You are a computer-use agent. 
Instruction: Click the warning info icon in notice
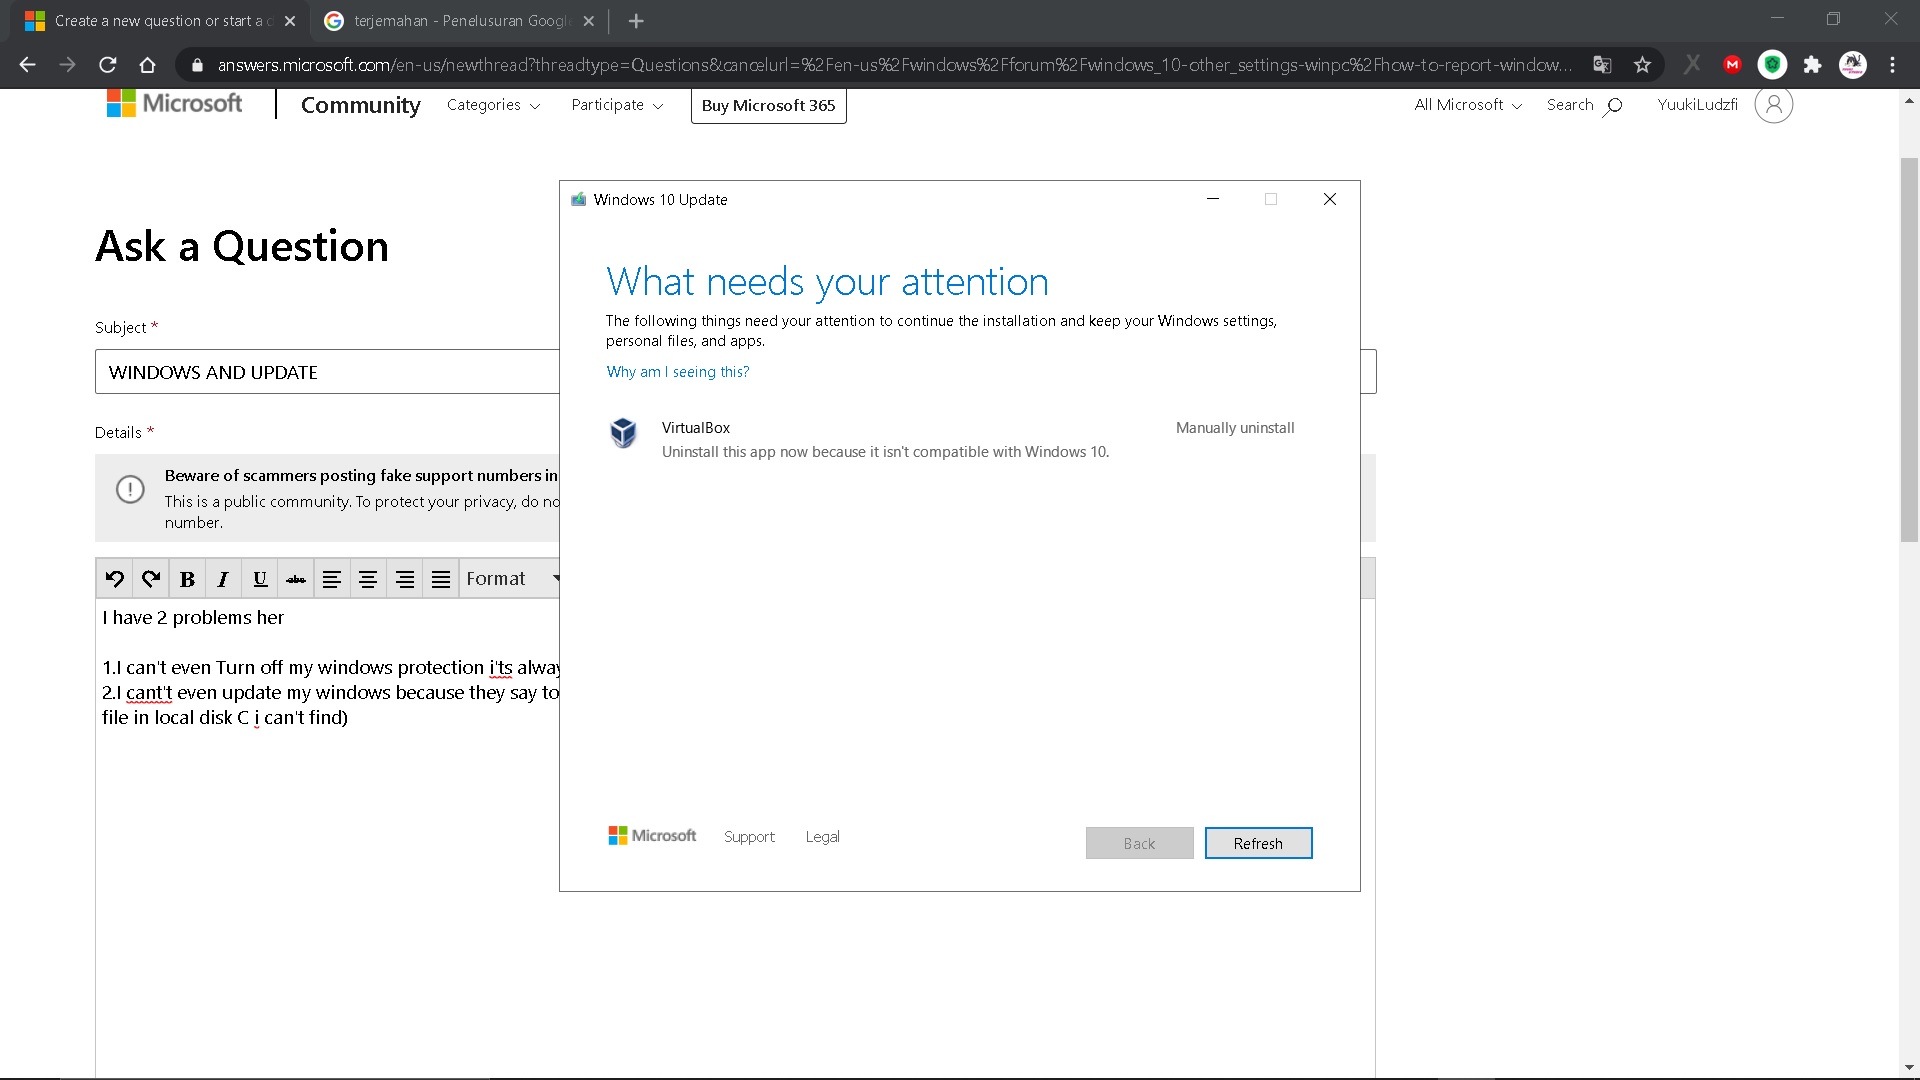tap(130, 489)
